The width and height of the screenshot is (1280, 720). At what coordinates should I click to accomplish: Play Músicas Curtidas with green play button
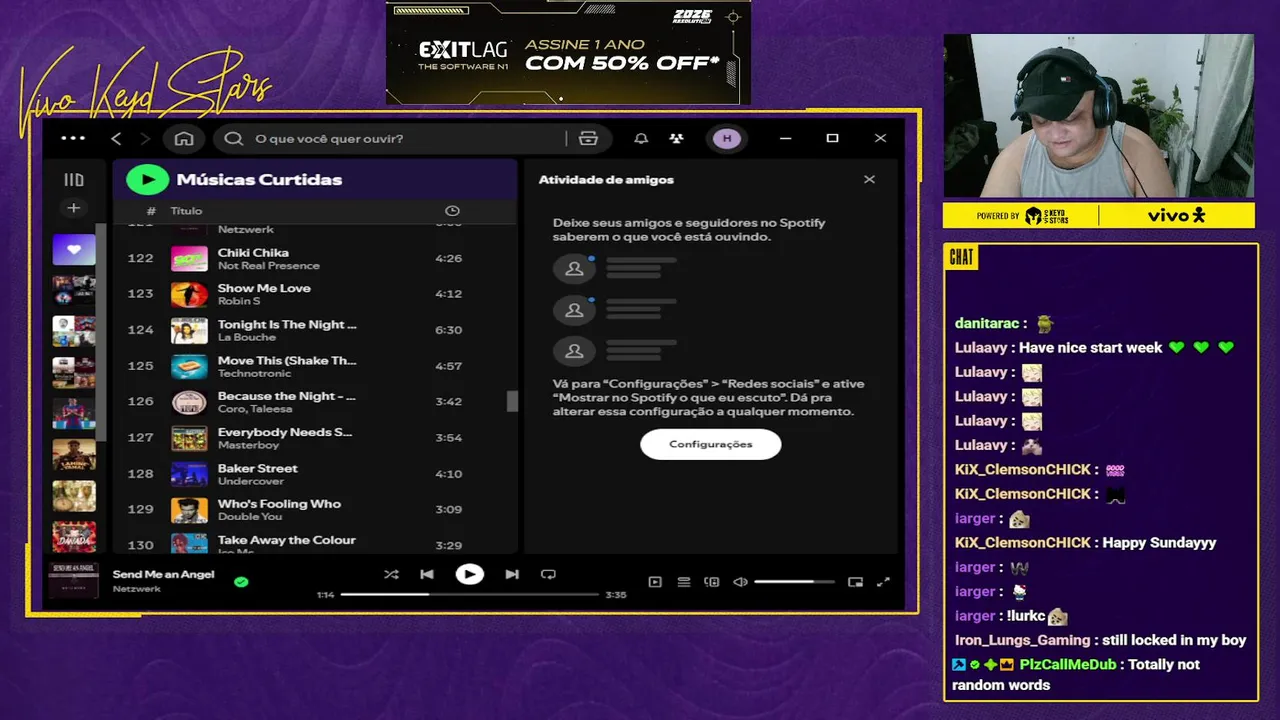[x=148, y=179]
